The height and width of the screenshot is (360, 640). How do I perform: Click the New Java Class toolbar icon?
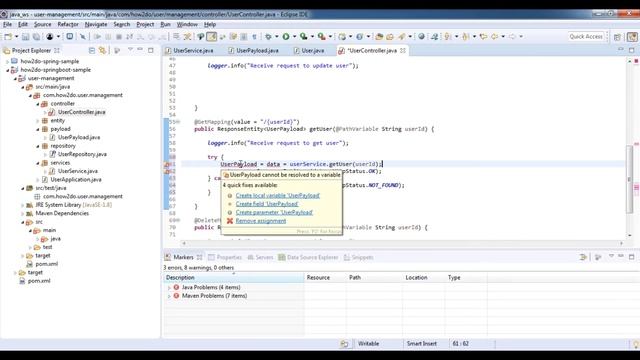(x=360, y=37)
